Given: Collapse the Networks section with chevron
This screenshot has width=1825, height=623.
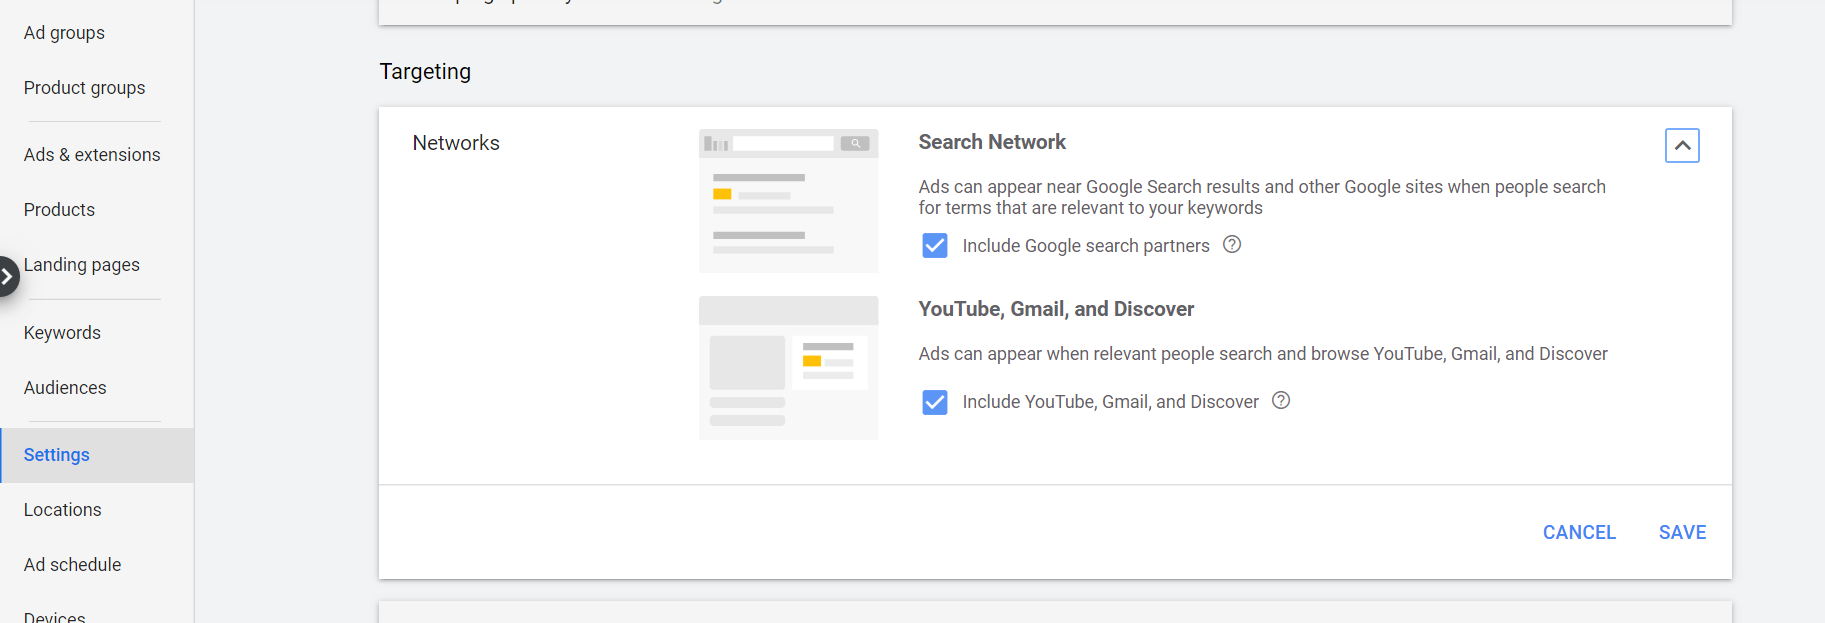Looking at the screenshot, I should pyautogui.click(x=1682, y=146).
